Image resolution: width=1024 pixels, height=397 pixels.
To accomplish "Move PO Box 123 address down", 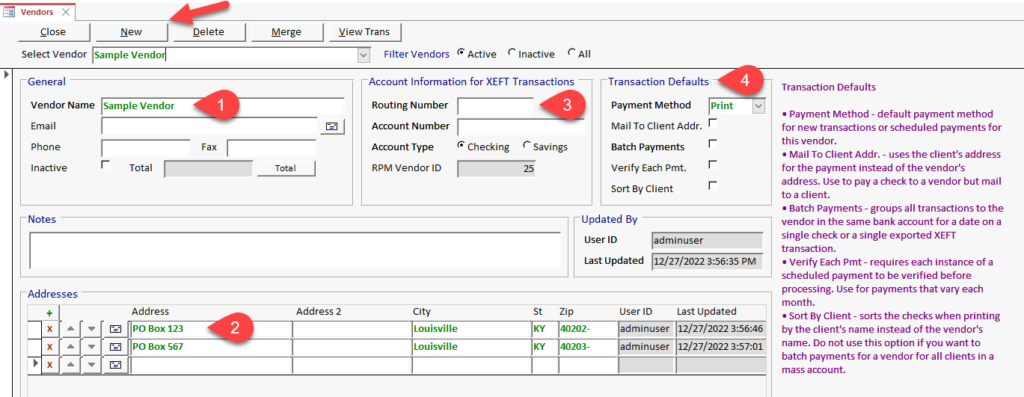I will coord(92,329).
